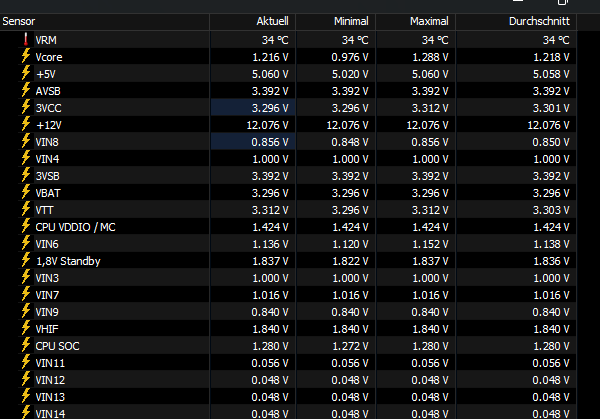600x419 pixels.
Task: Click the lightning icon beside +12V
Action: tap(26, 124)
